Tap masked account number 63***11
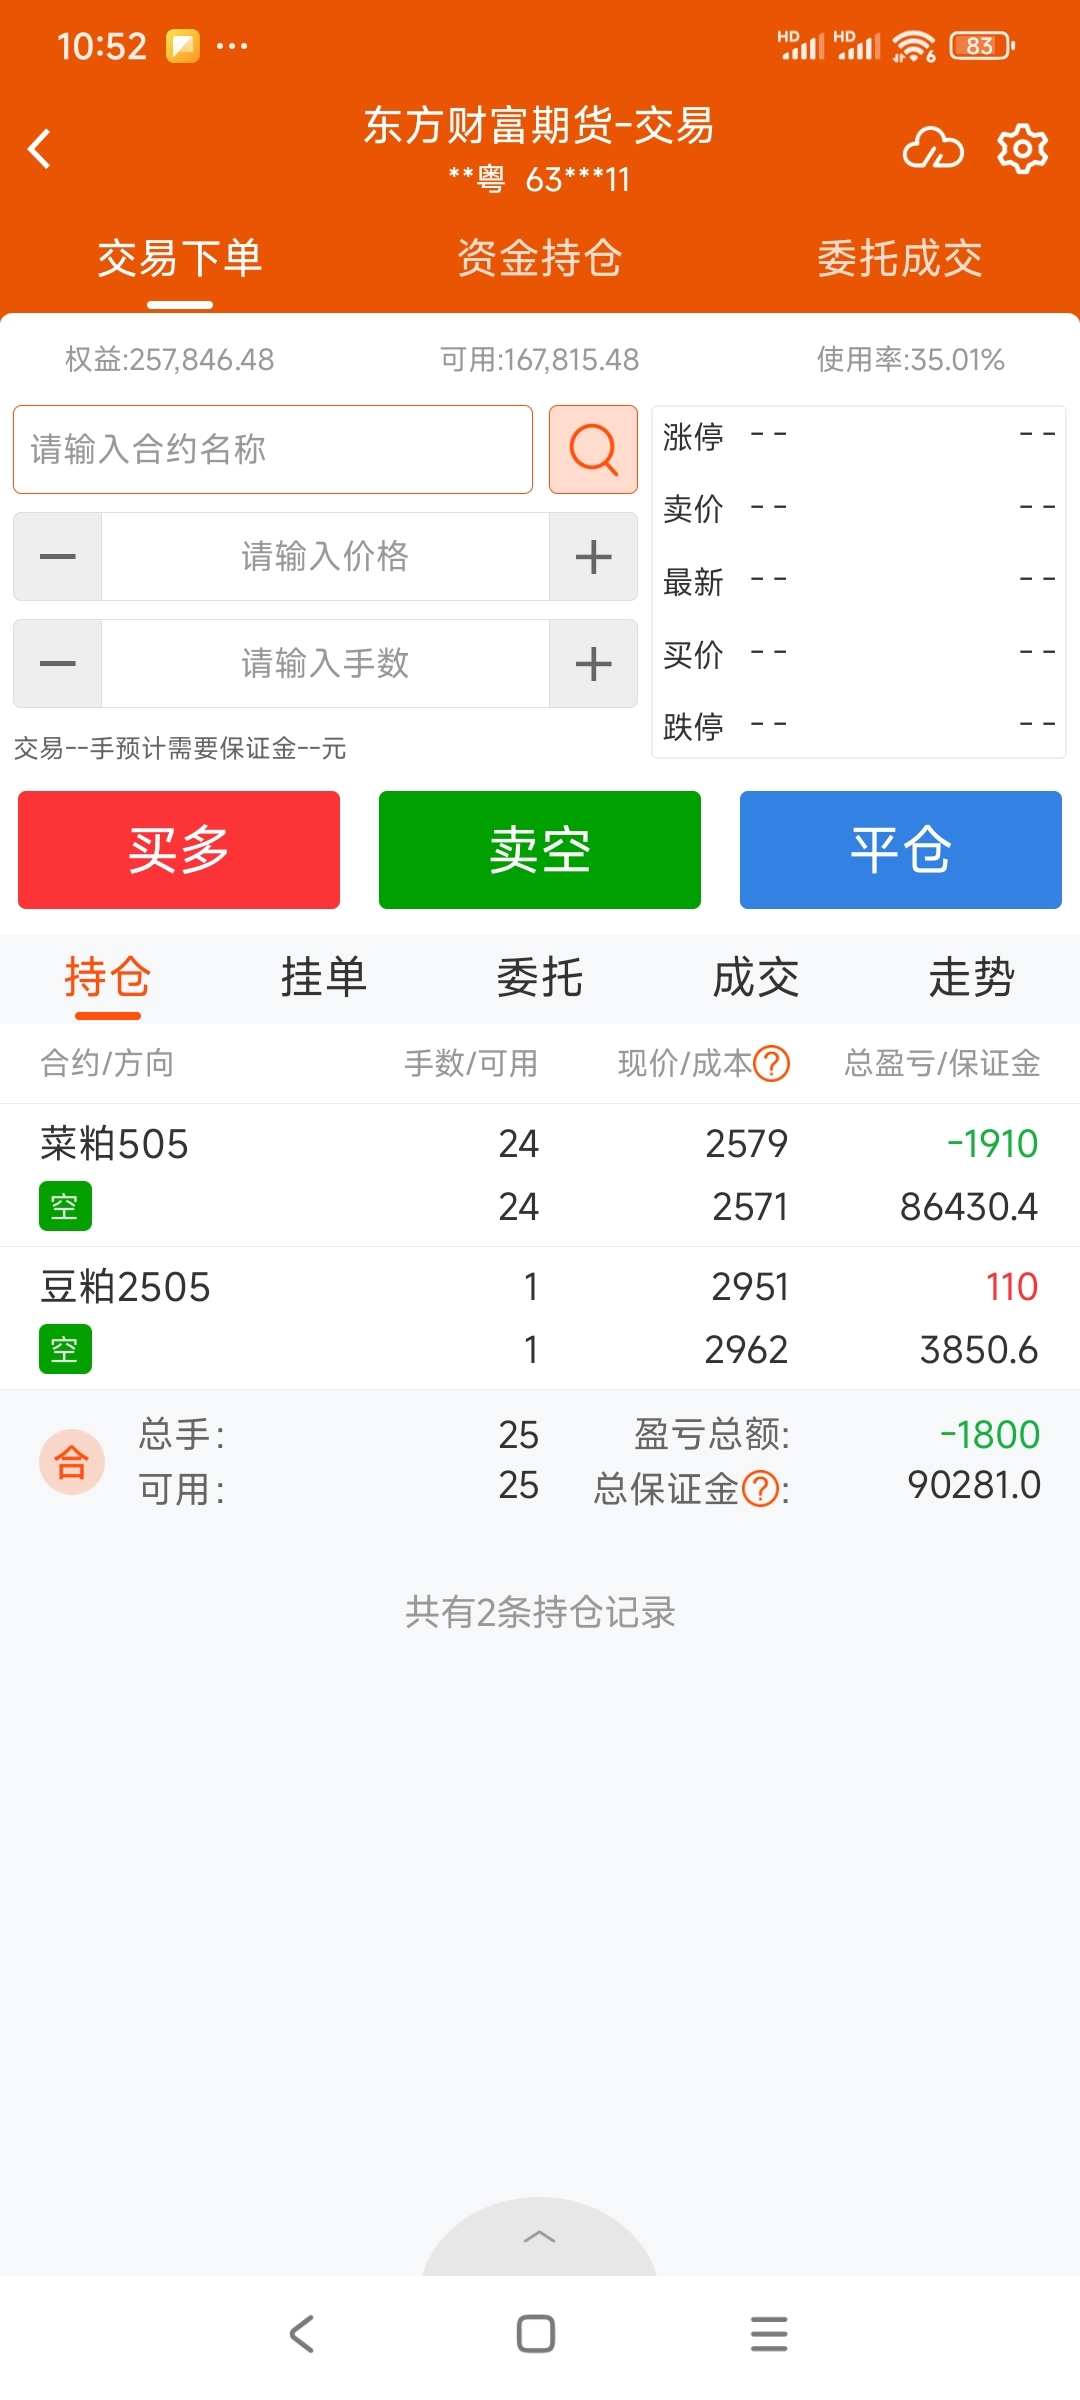1080x2400 pixels. (x=578, y=179)
